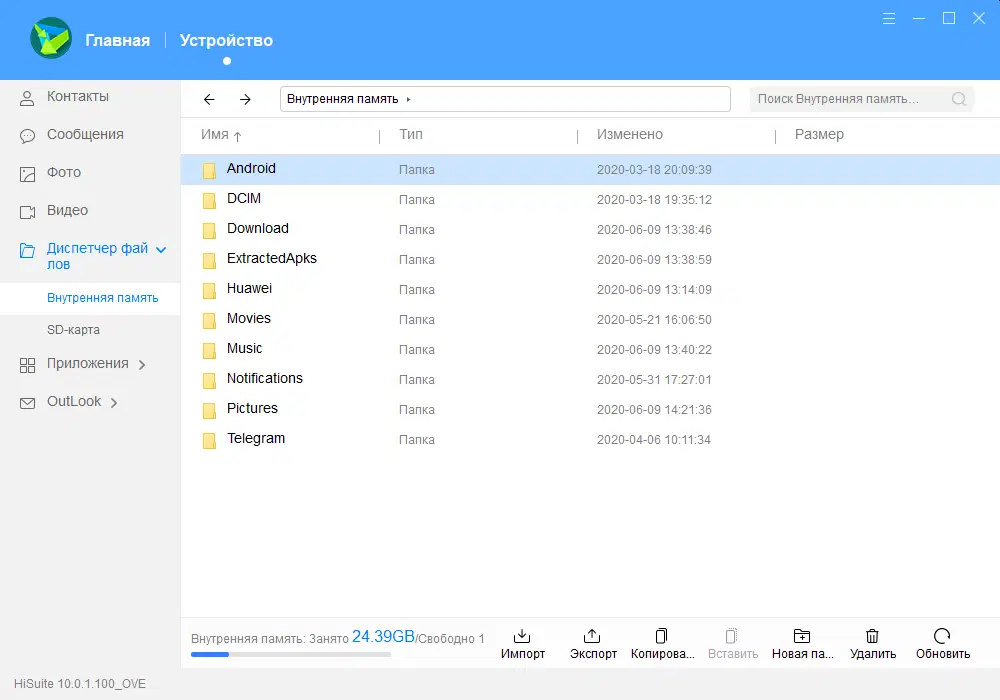Open Фото in the sidebar

tap(64, 172)
